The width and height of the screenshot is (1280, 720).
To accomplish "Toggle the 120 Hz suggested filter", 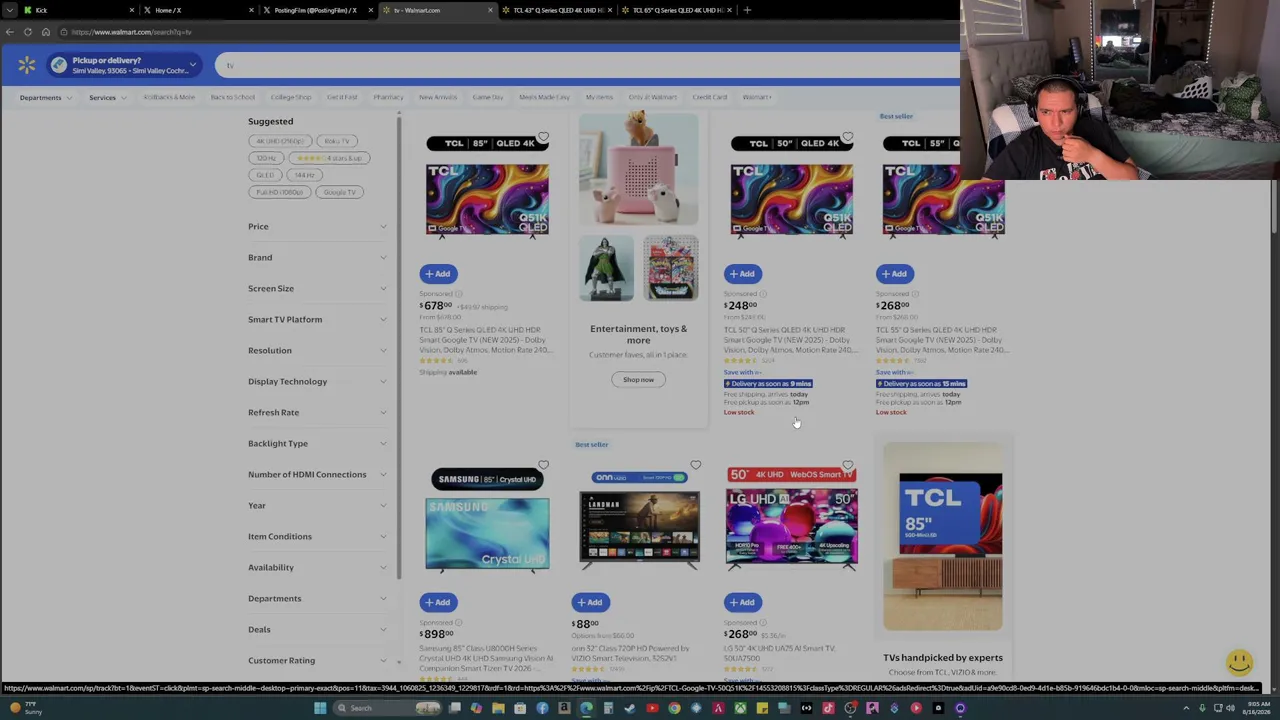I will 265,158.
